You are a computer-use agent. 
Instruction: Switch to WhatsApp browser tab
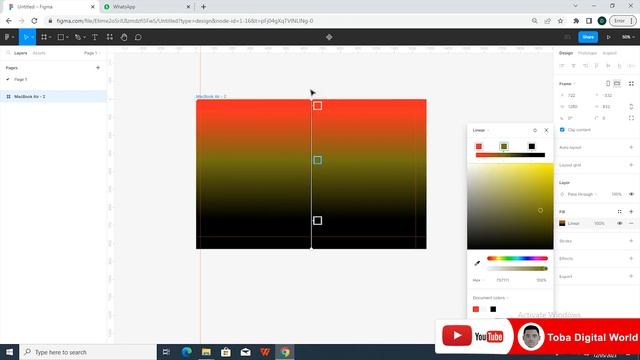point(147,7)
